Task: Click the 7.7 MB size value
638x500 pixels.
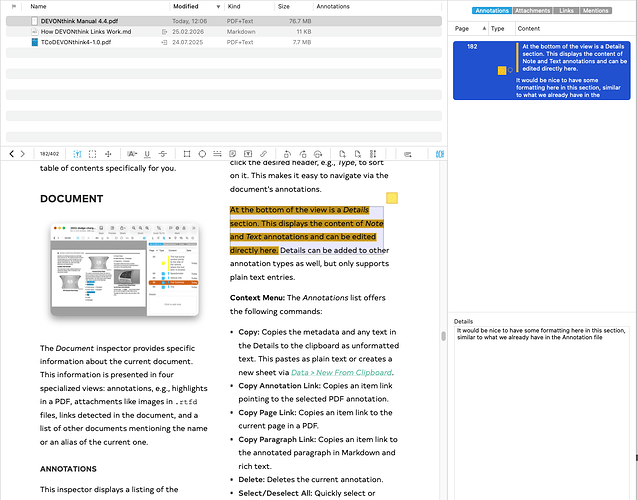Action: tap(302, 42)
